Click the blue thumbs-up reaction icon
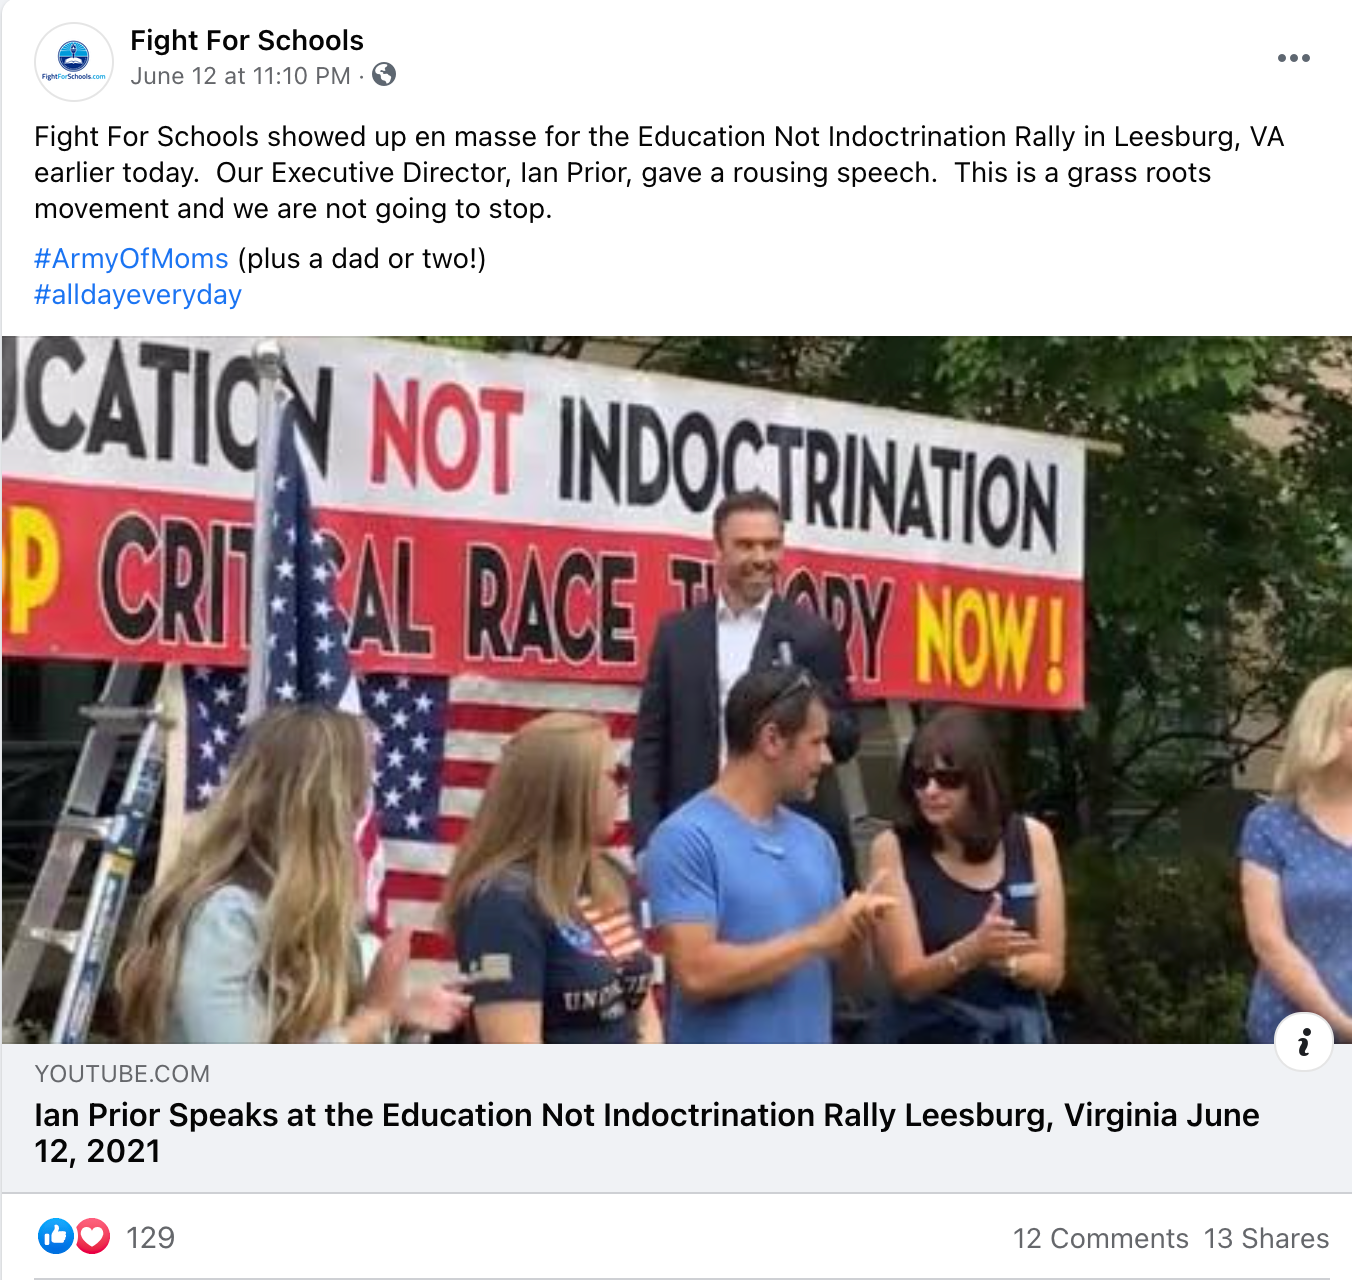The height and width of the screenshot is (1280, 1352). pos(56,1237)
